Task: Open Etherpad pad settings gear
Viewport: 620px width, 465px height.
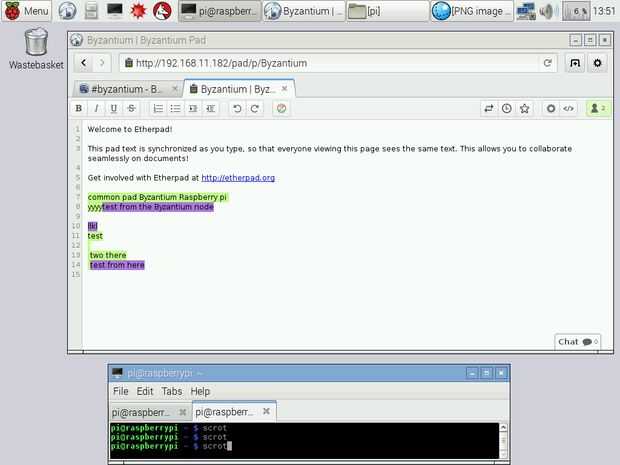Action: [x=550, y=108]
